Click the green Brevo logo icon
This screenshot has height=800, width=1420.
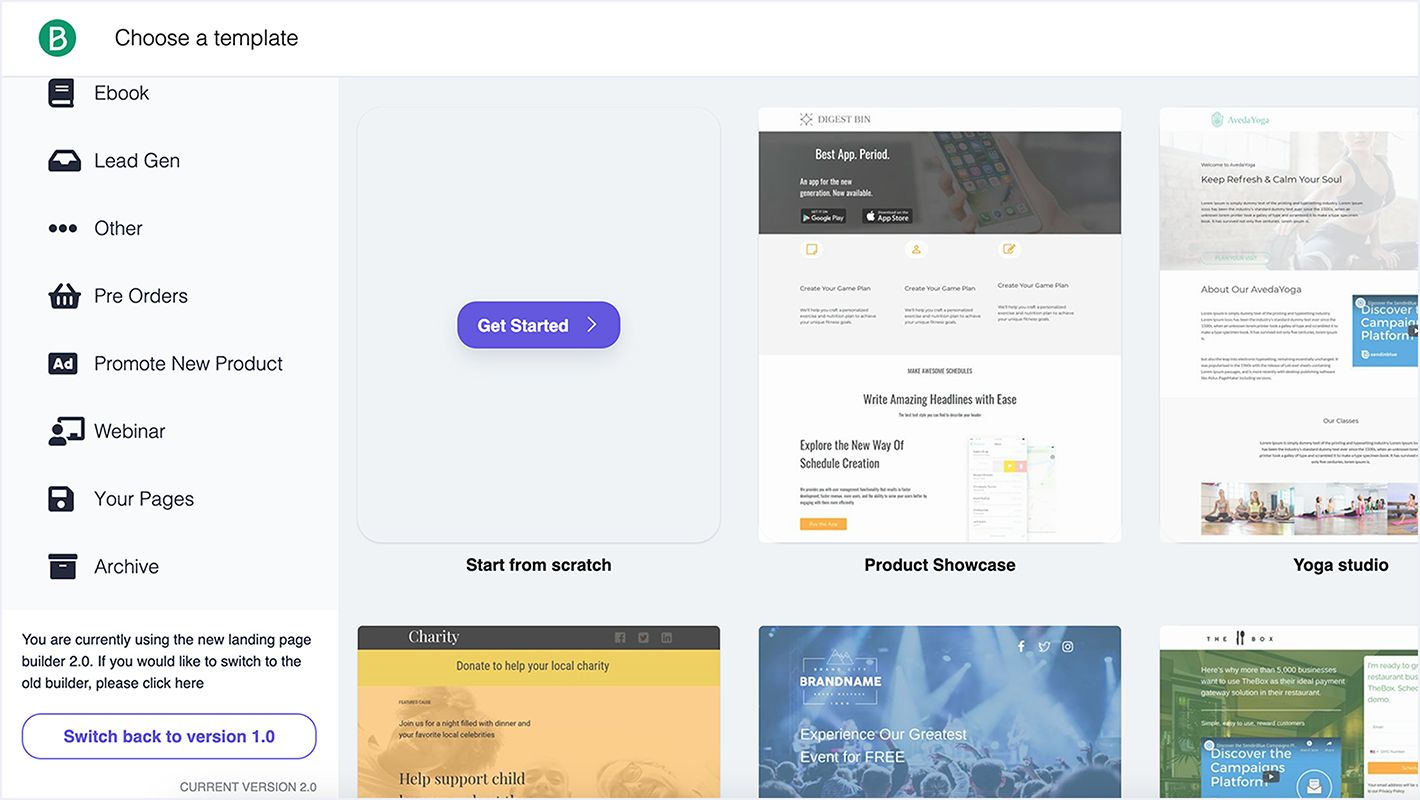[58, 38]
